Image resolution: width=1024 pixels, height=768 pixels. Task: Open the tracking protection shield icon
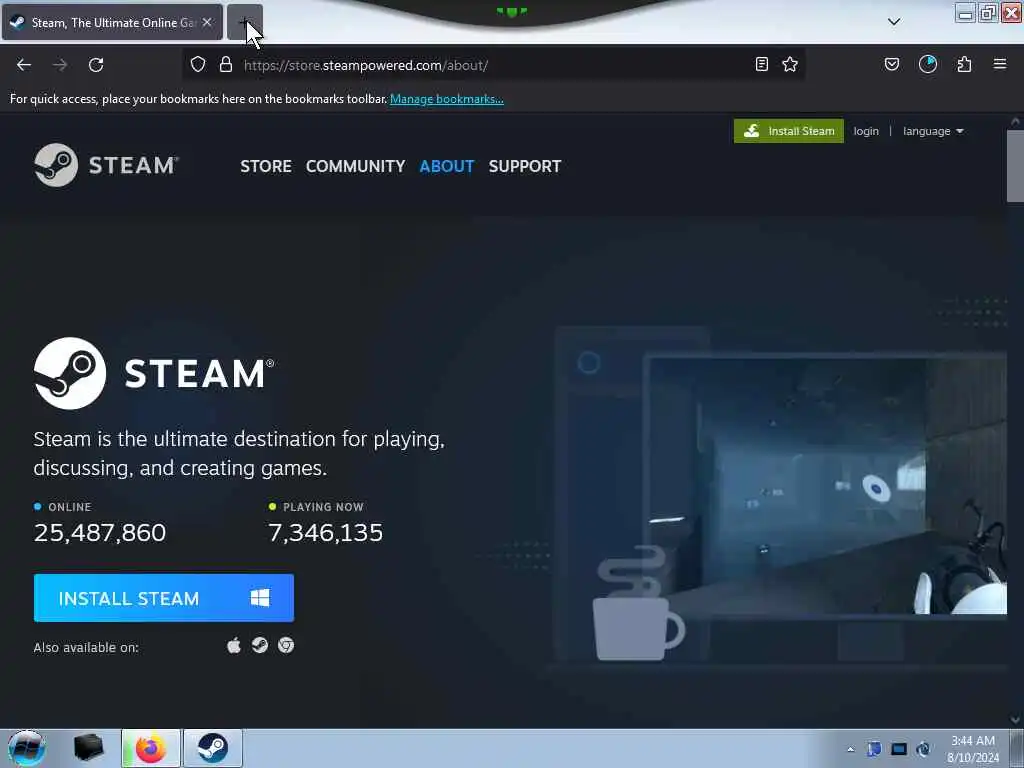coord(198,65)
